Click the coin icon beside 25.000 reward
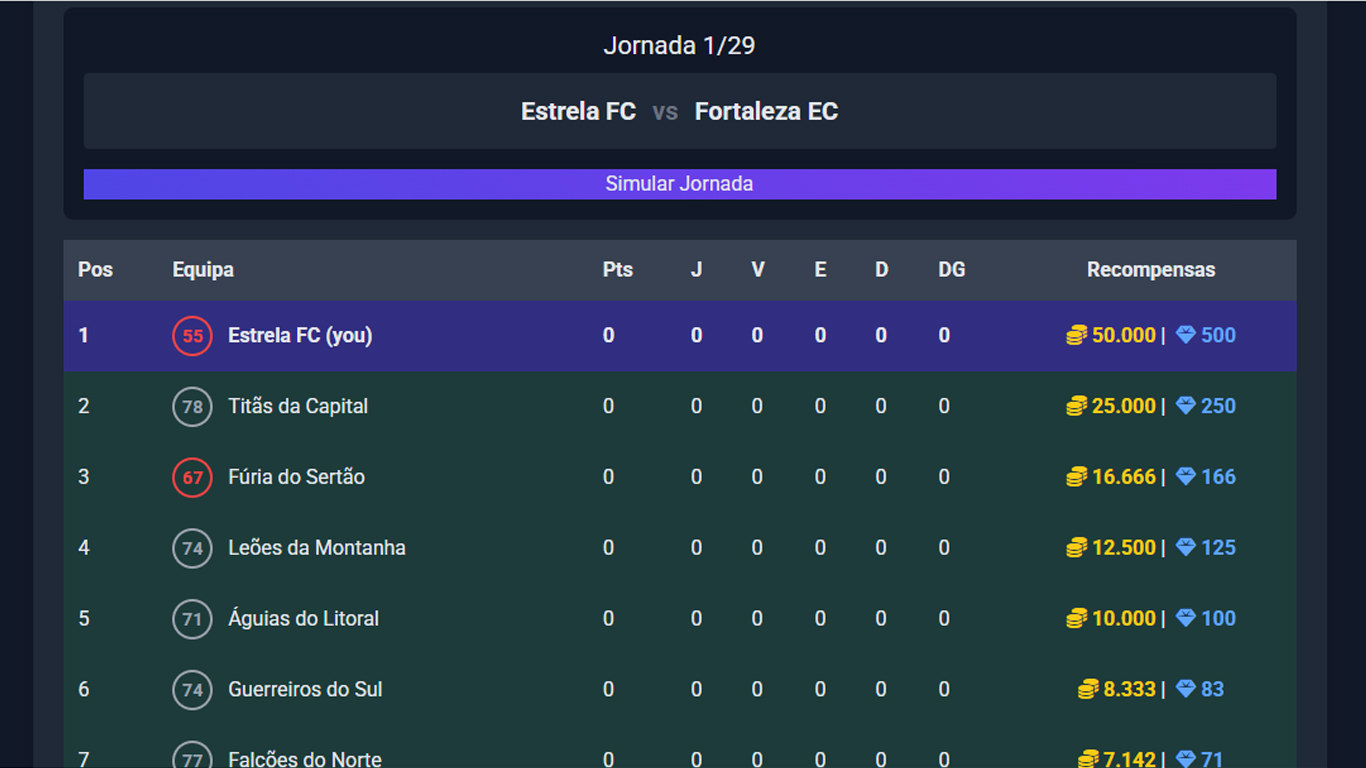Screen dimensions: 1366x768 1076,406
